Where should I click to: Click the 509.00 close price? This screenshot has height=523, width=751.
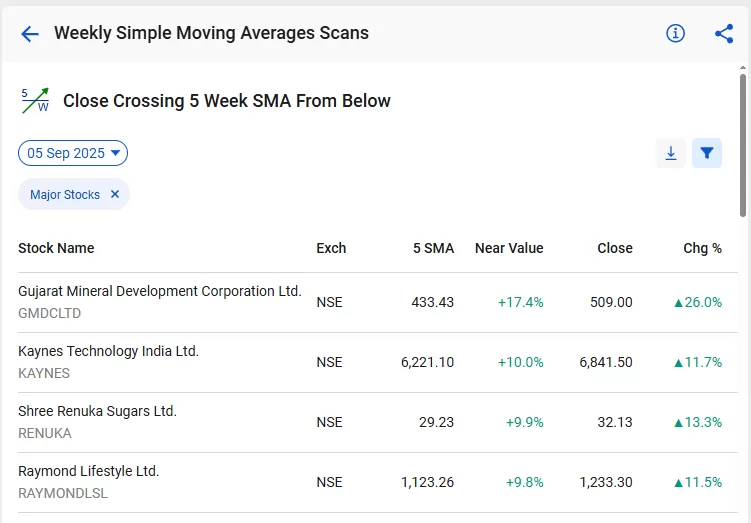point(611,302)
